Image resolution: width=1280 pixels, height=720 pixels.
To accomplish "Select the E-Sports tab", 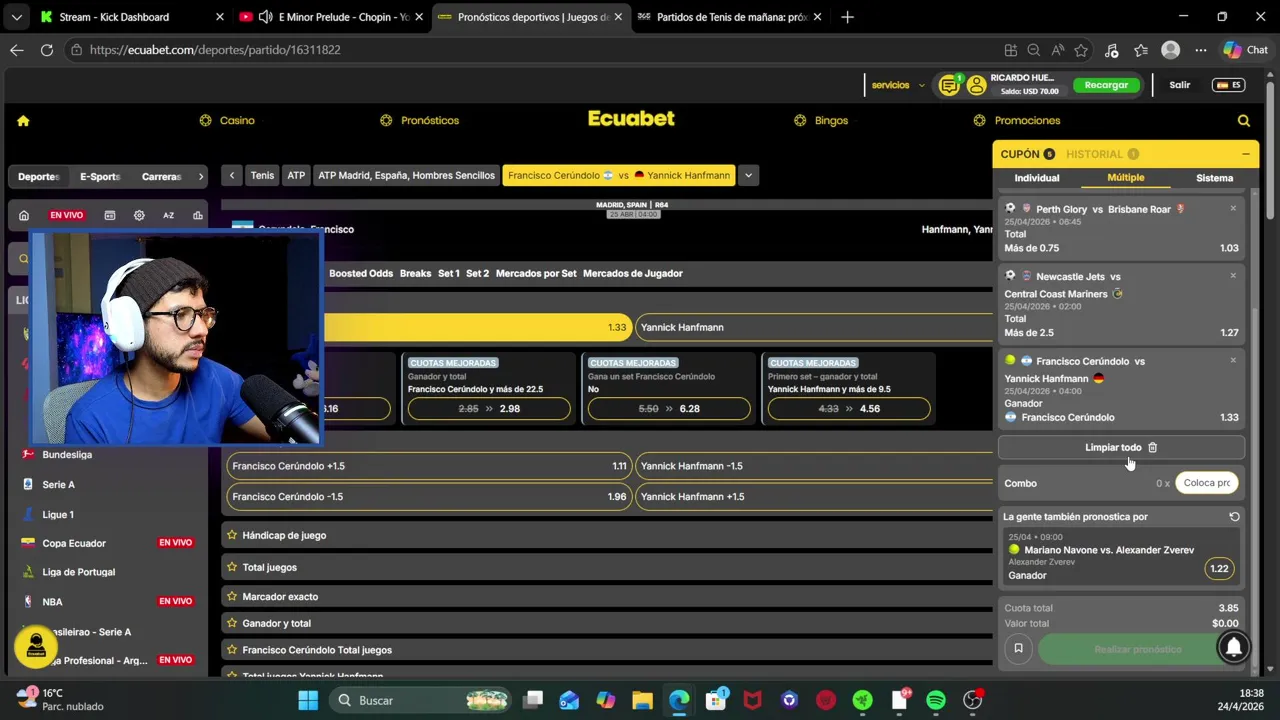I will click(100, 177).
